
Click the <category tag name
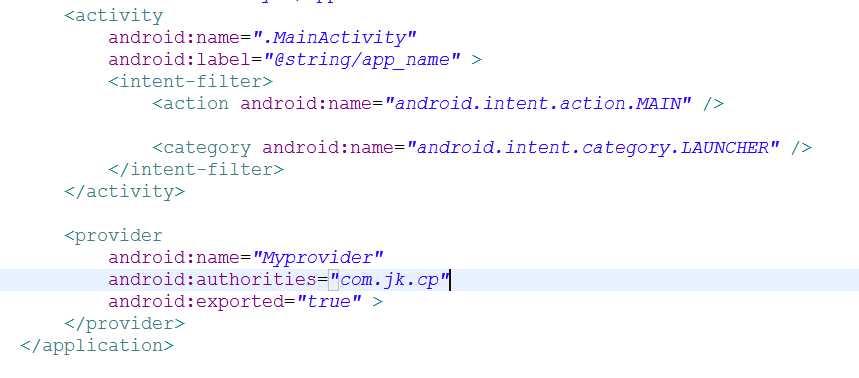[x=201, y=147]
